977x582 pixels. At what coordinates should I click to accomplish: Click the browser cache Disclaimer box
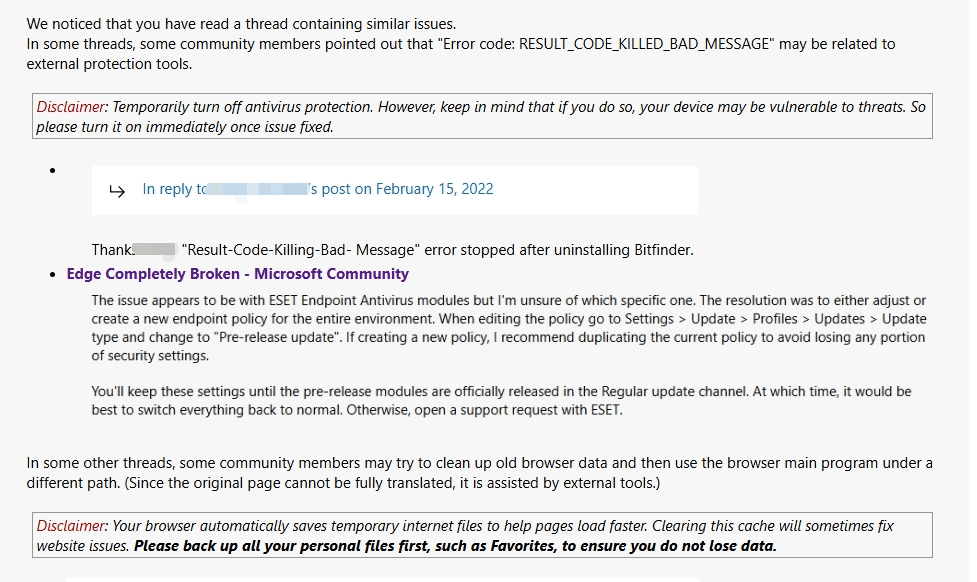click(482, 535)
